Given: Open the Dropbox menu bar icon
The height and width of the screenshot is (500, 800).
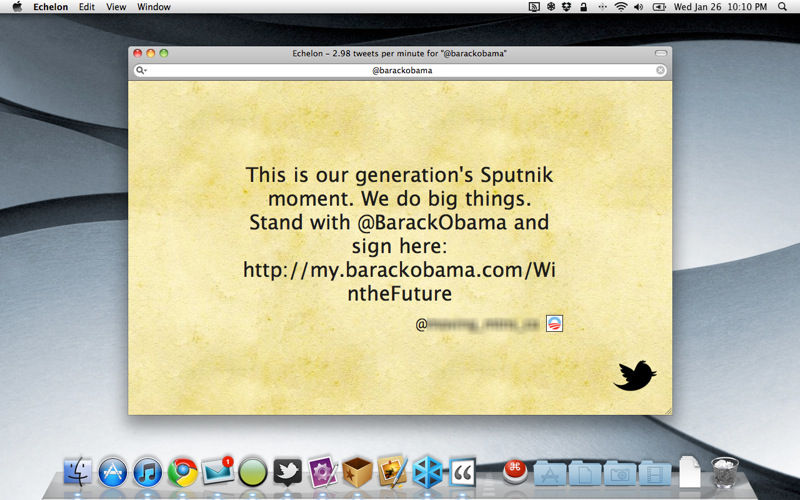Looking at the screenshot, I should click(x=566, y=7).
